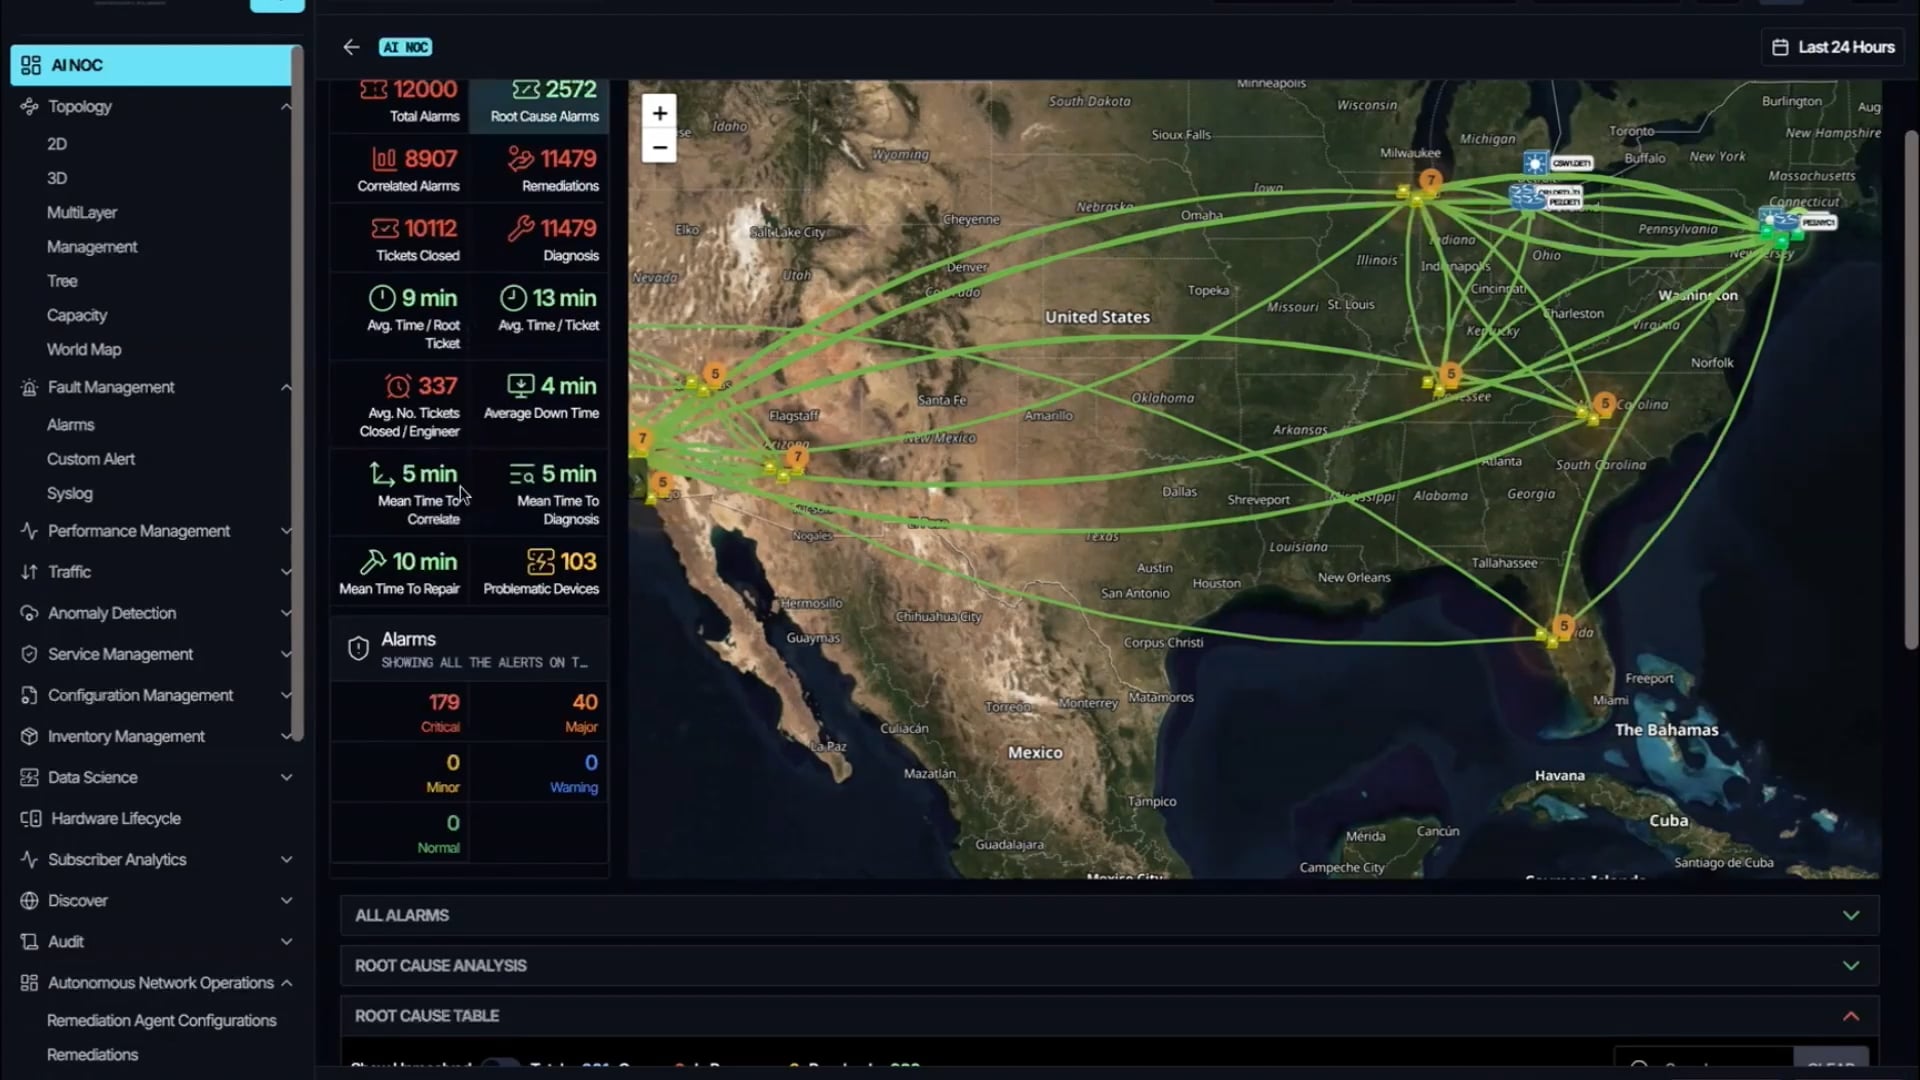The image size is (1920, 1080).
Task: Zoom in on the map
Action: click(x=659, y=114)
